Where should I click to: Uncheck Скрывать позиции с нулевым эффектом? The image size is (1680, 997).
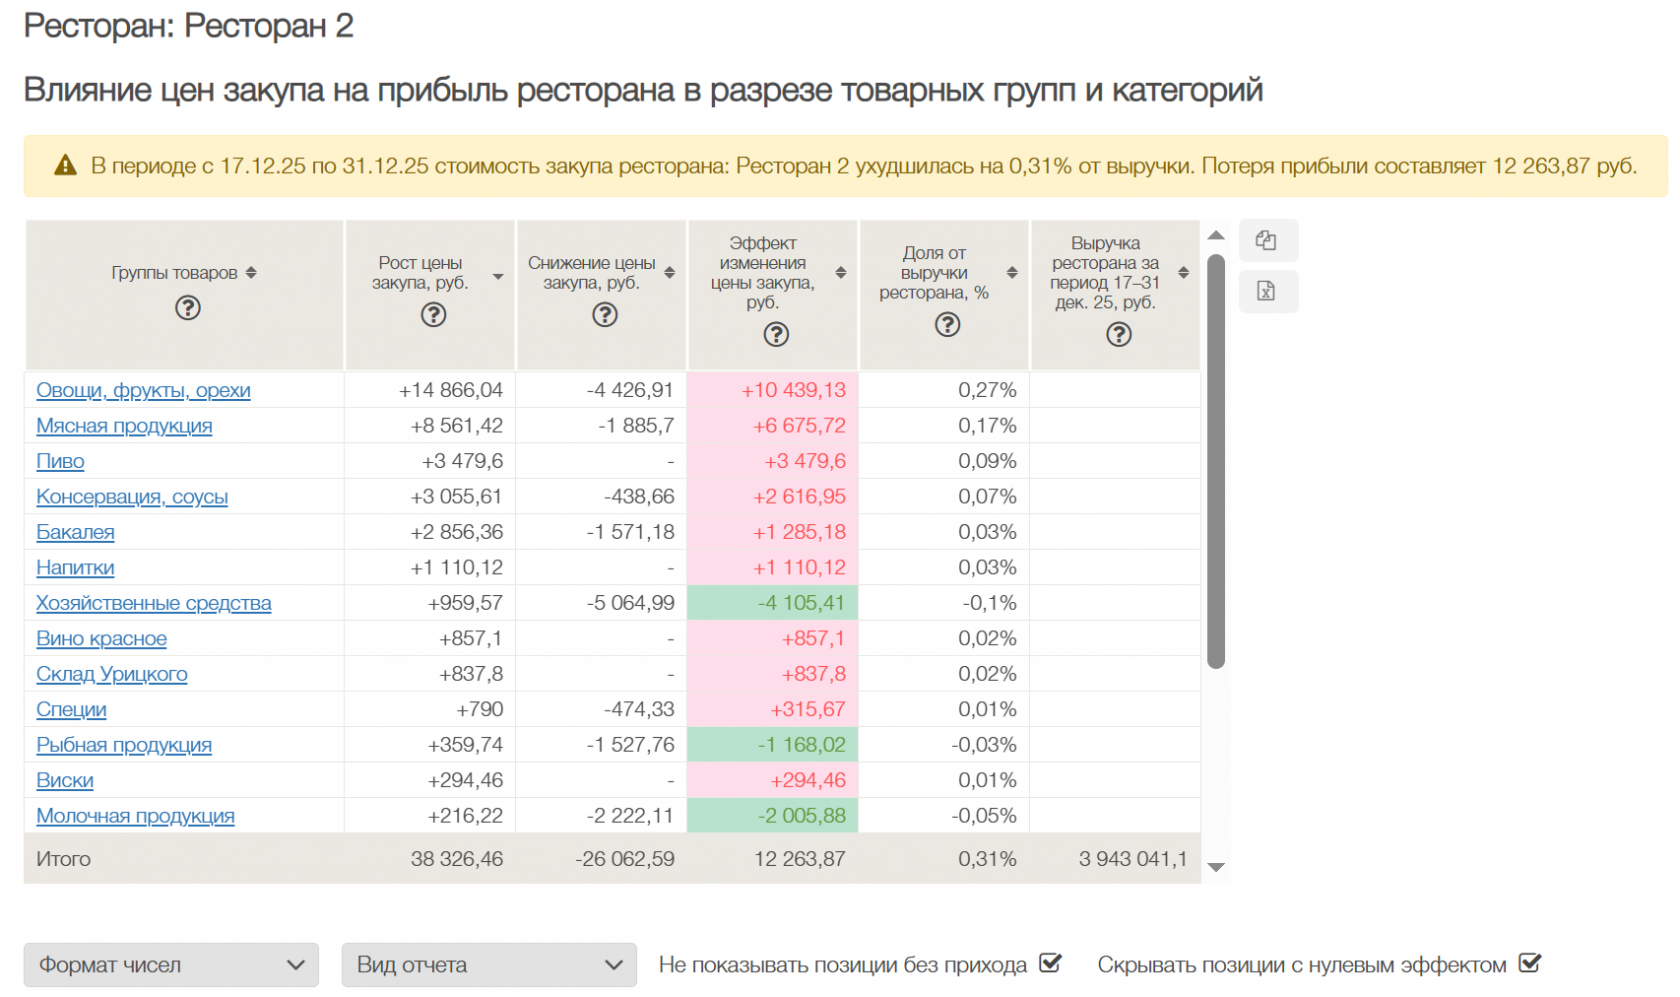coord(1530,964)
